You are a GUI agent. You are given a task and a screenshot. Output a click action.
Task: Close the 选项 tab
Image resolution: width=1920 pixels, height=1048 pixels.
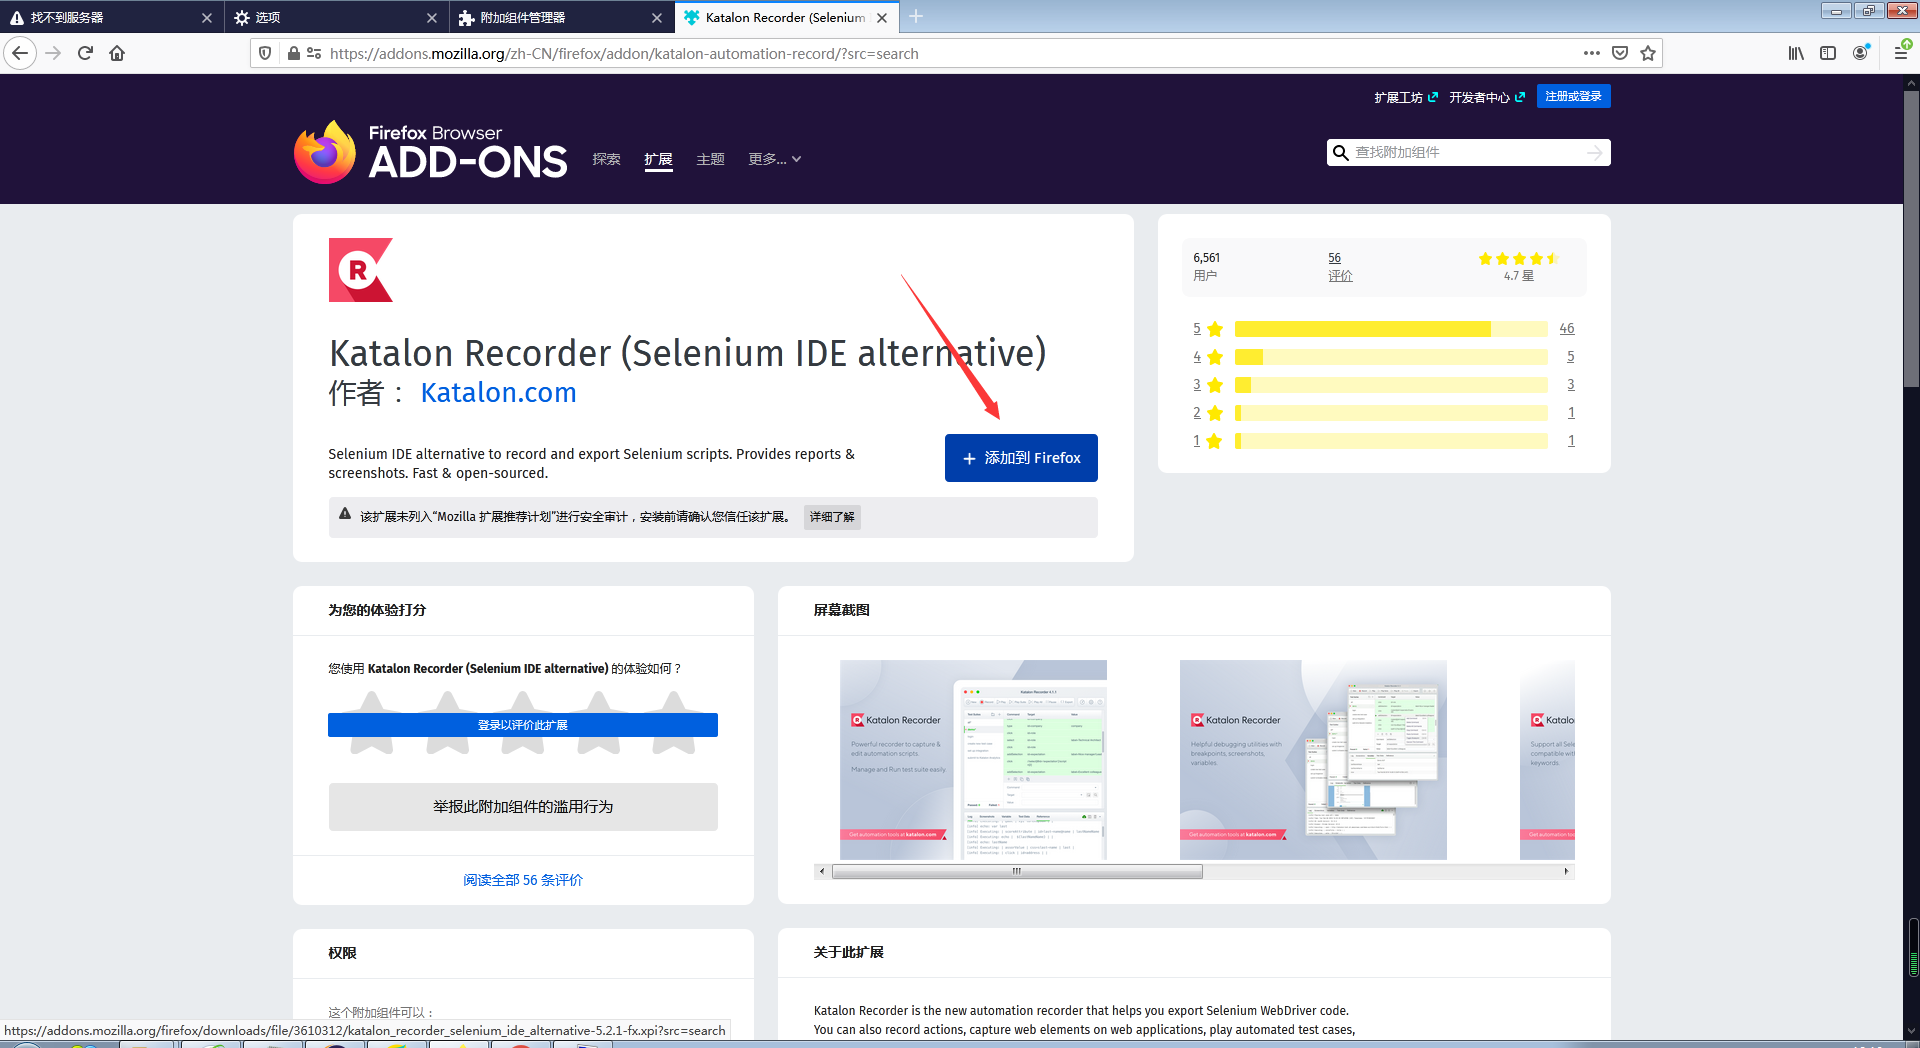click(x=432, y=18)
